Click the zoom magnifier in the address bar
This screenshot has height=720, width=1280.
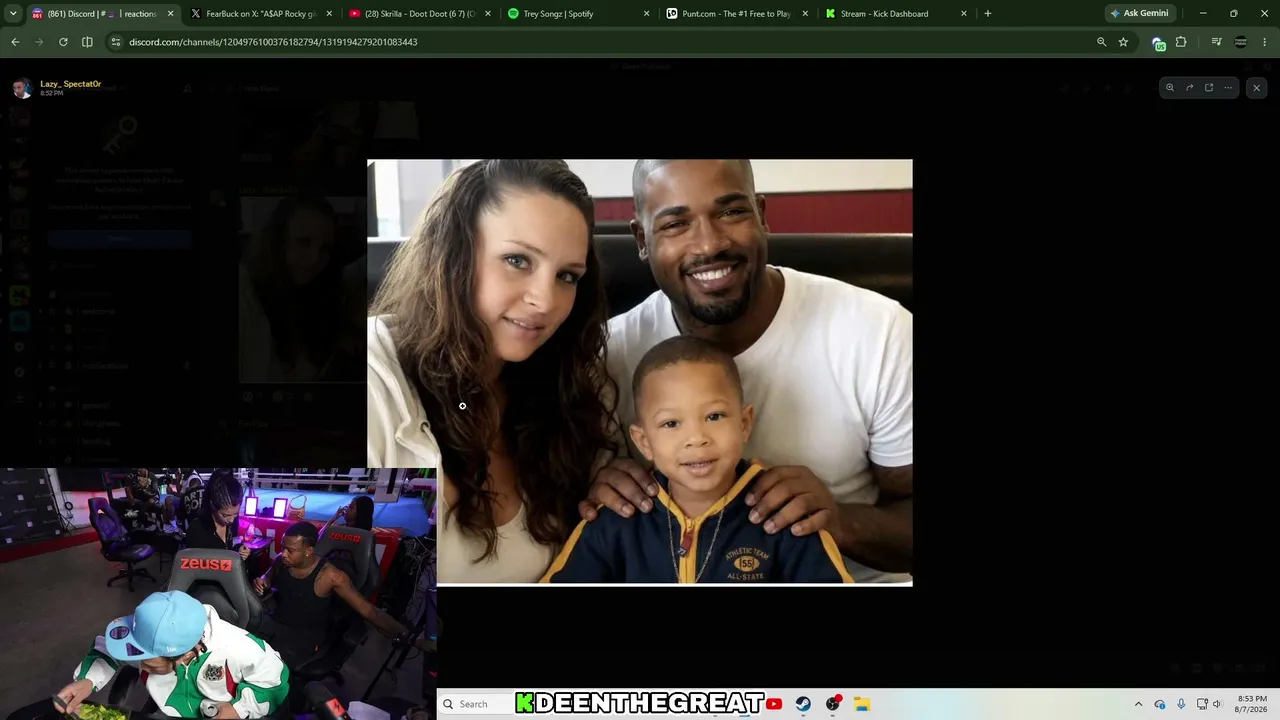tap(1102, 42)
